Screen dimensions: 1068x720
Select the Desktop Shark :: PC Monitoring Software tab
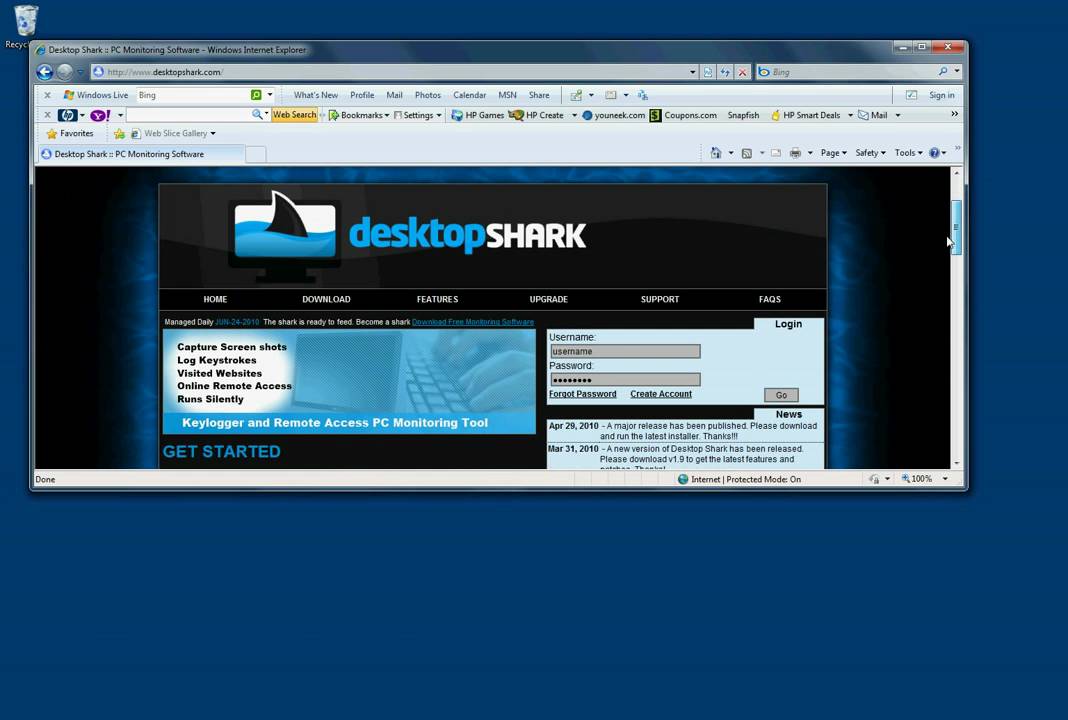click(x=141, y=154)
